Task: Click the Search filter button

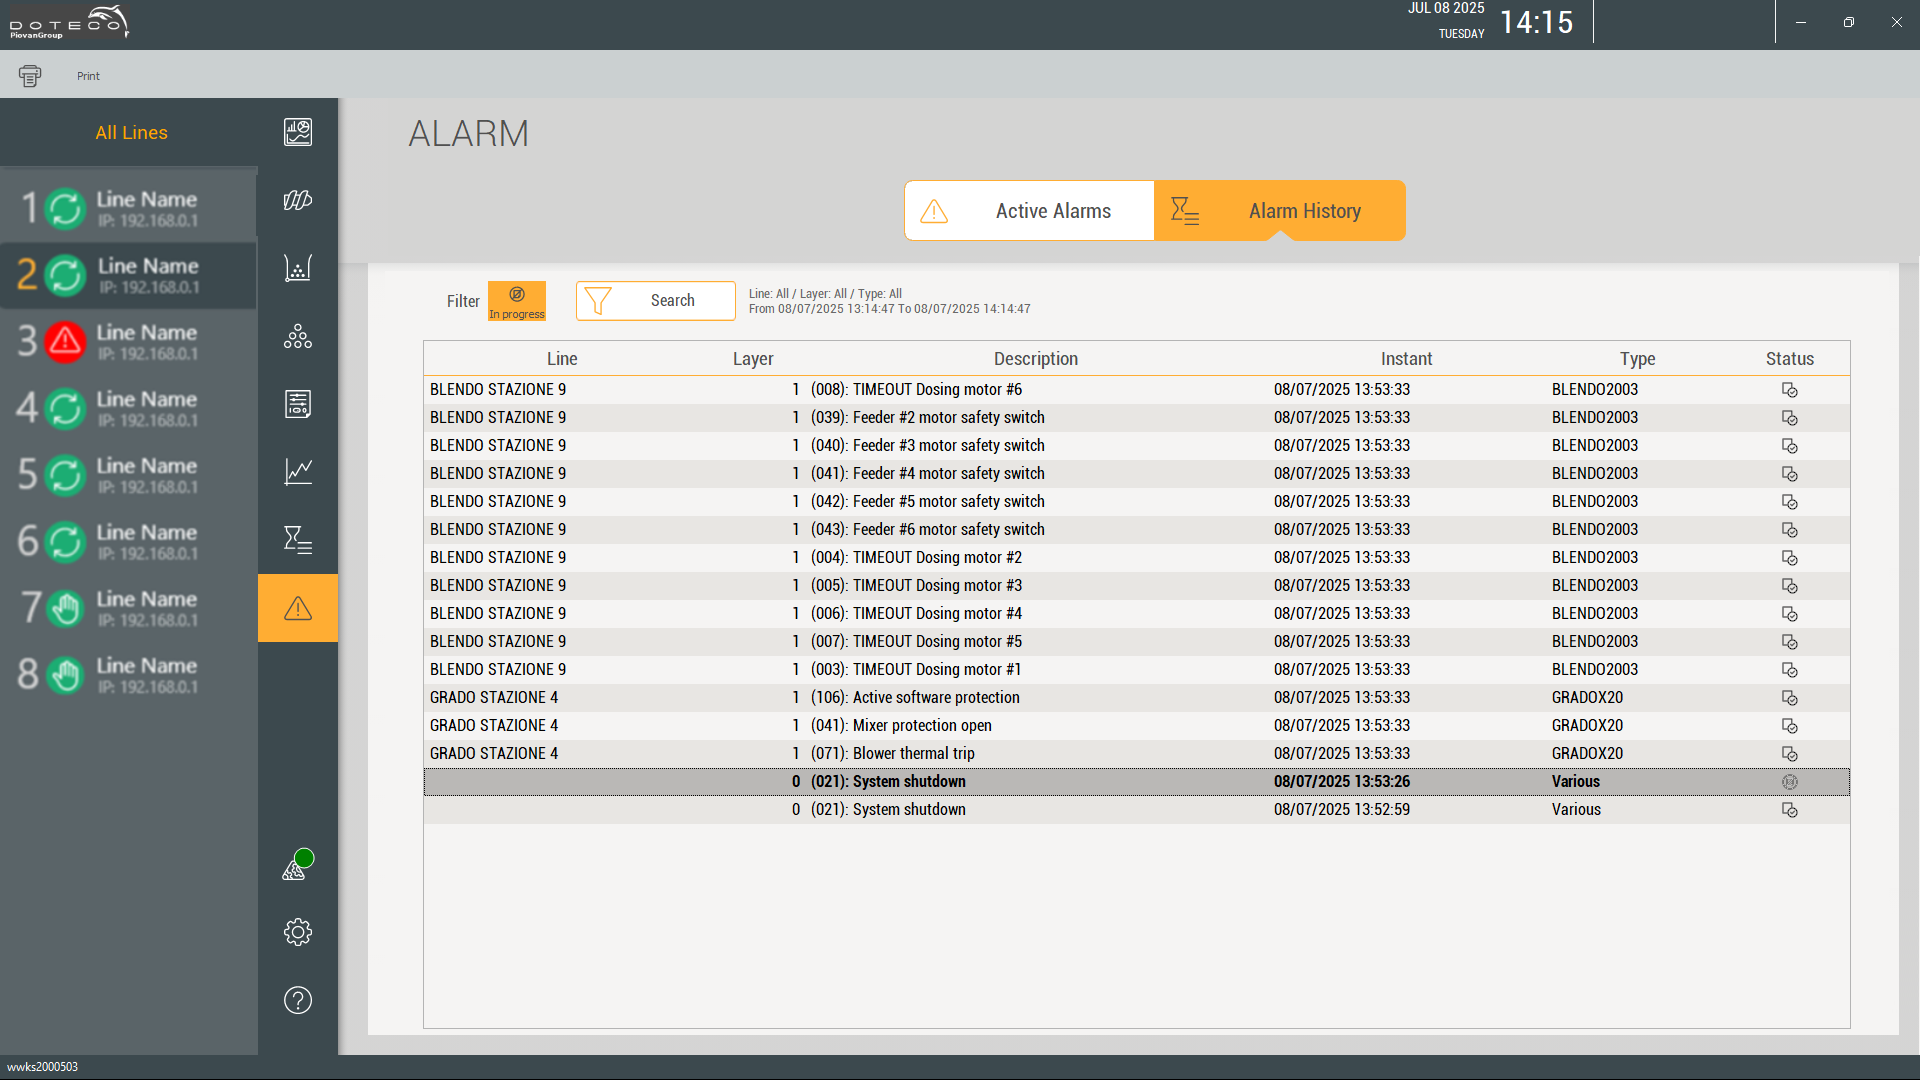Action: (655, 301)
